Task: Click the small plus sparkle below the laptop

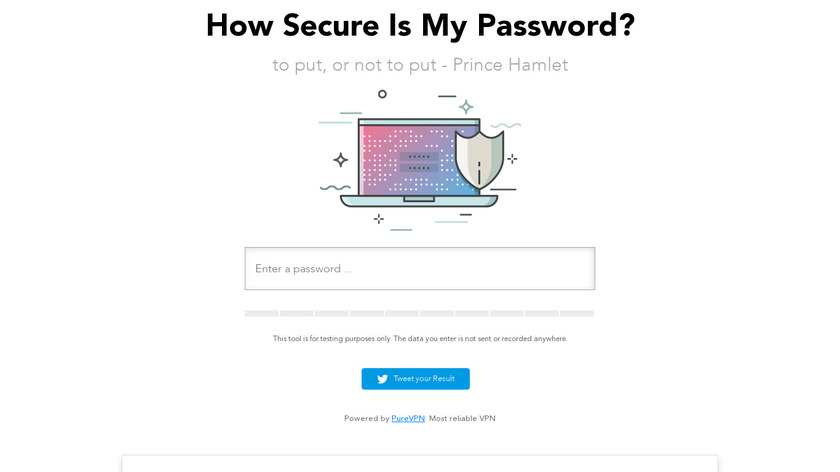Action: 378,218
